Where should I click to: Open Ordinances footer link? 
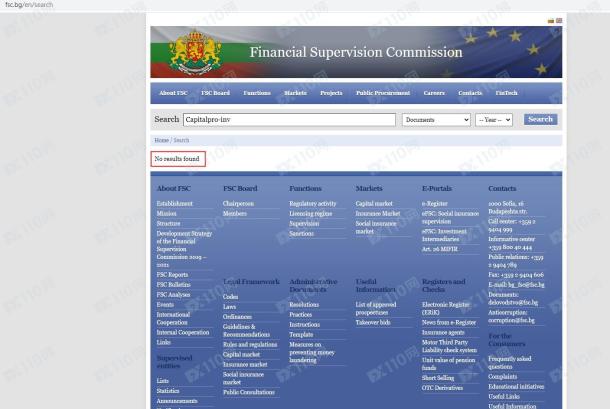[x=237, y=317]
